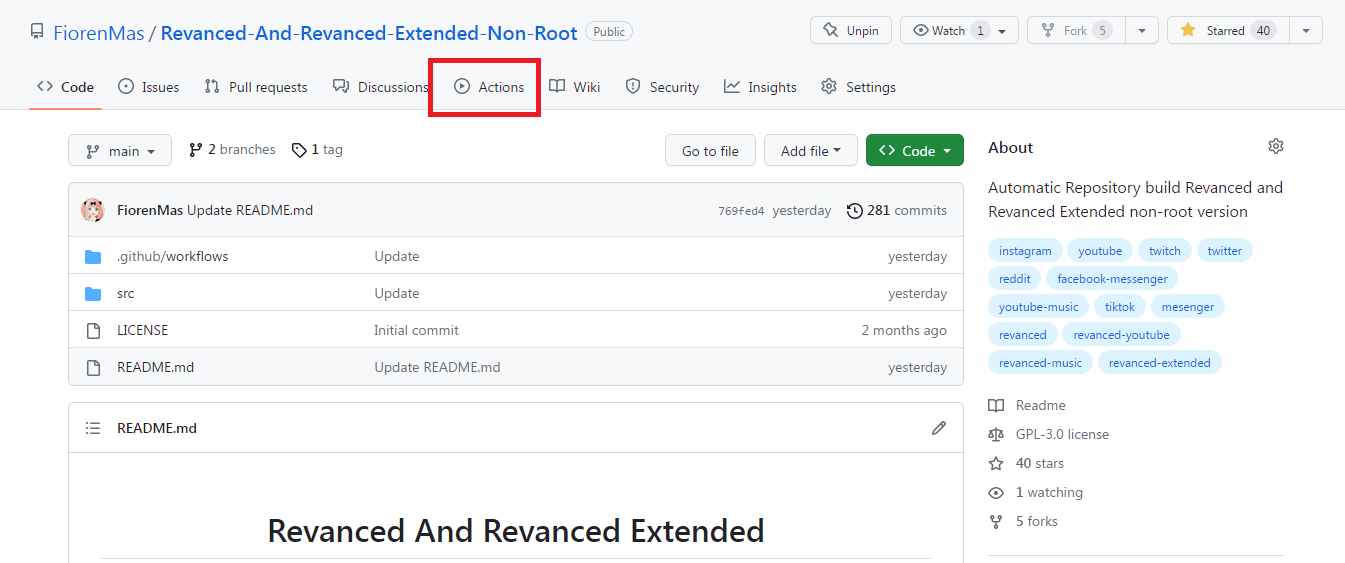Screen dimensions: 1345x563
Task: Expand the green Code dropdown button
Action: [x=914, y=151]
